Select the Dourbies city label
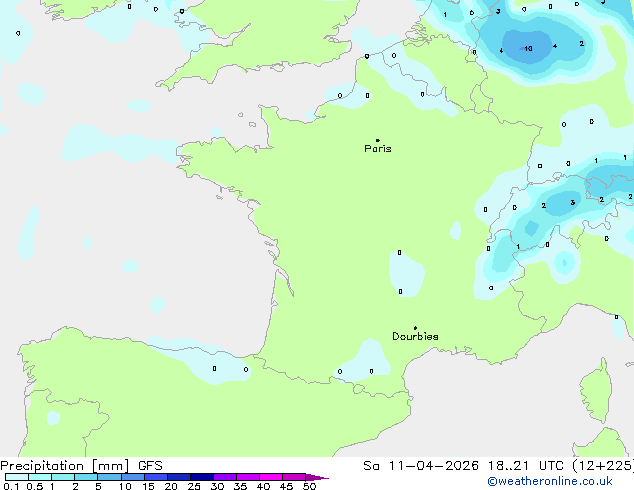The image size is (634, 490). point(415,336)
